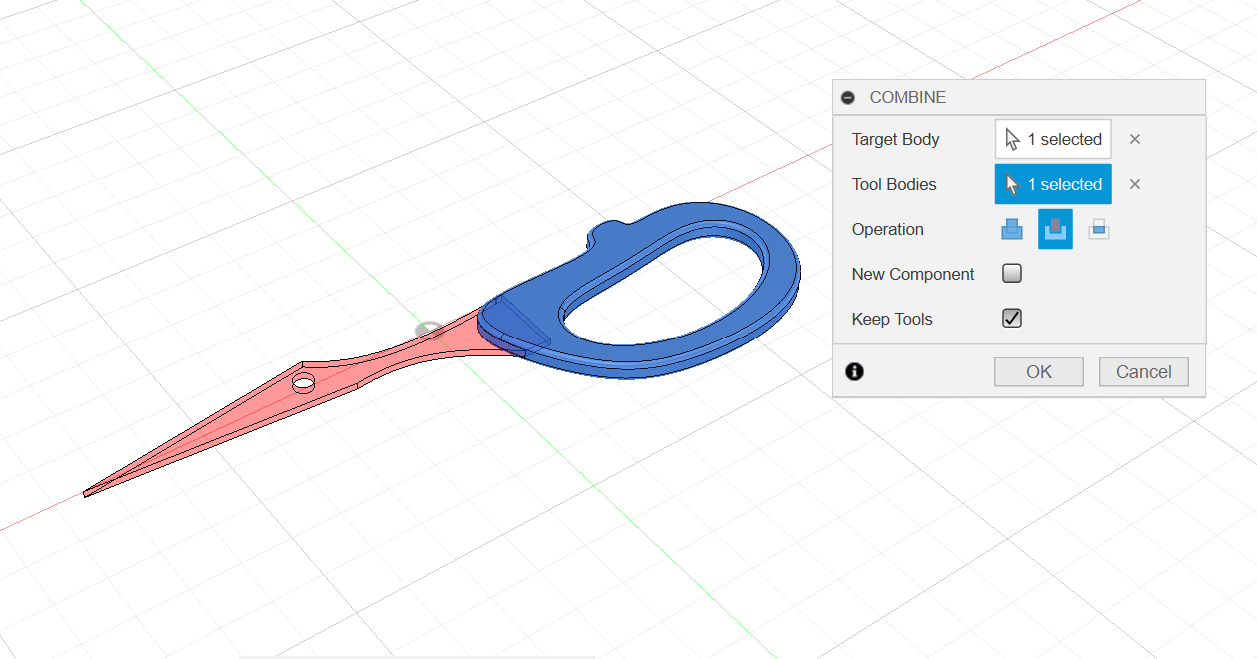1257x659 pixels.
Task: Clear the Tool Bodies selection
Action: (1135, 184)
